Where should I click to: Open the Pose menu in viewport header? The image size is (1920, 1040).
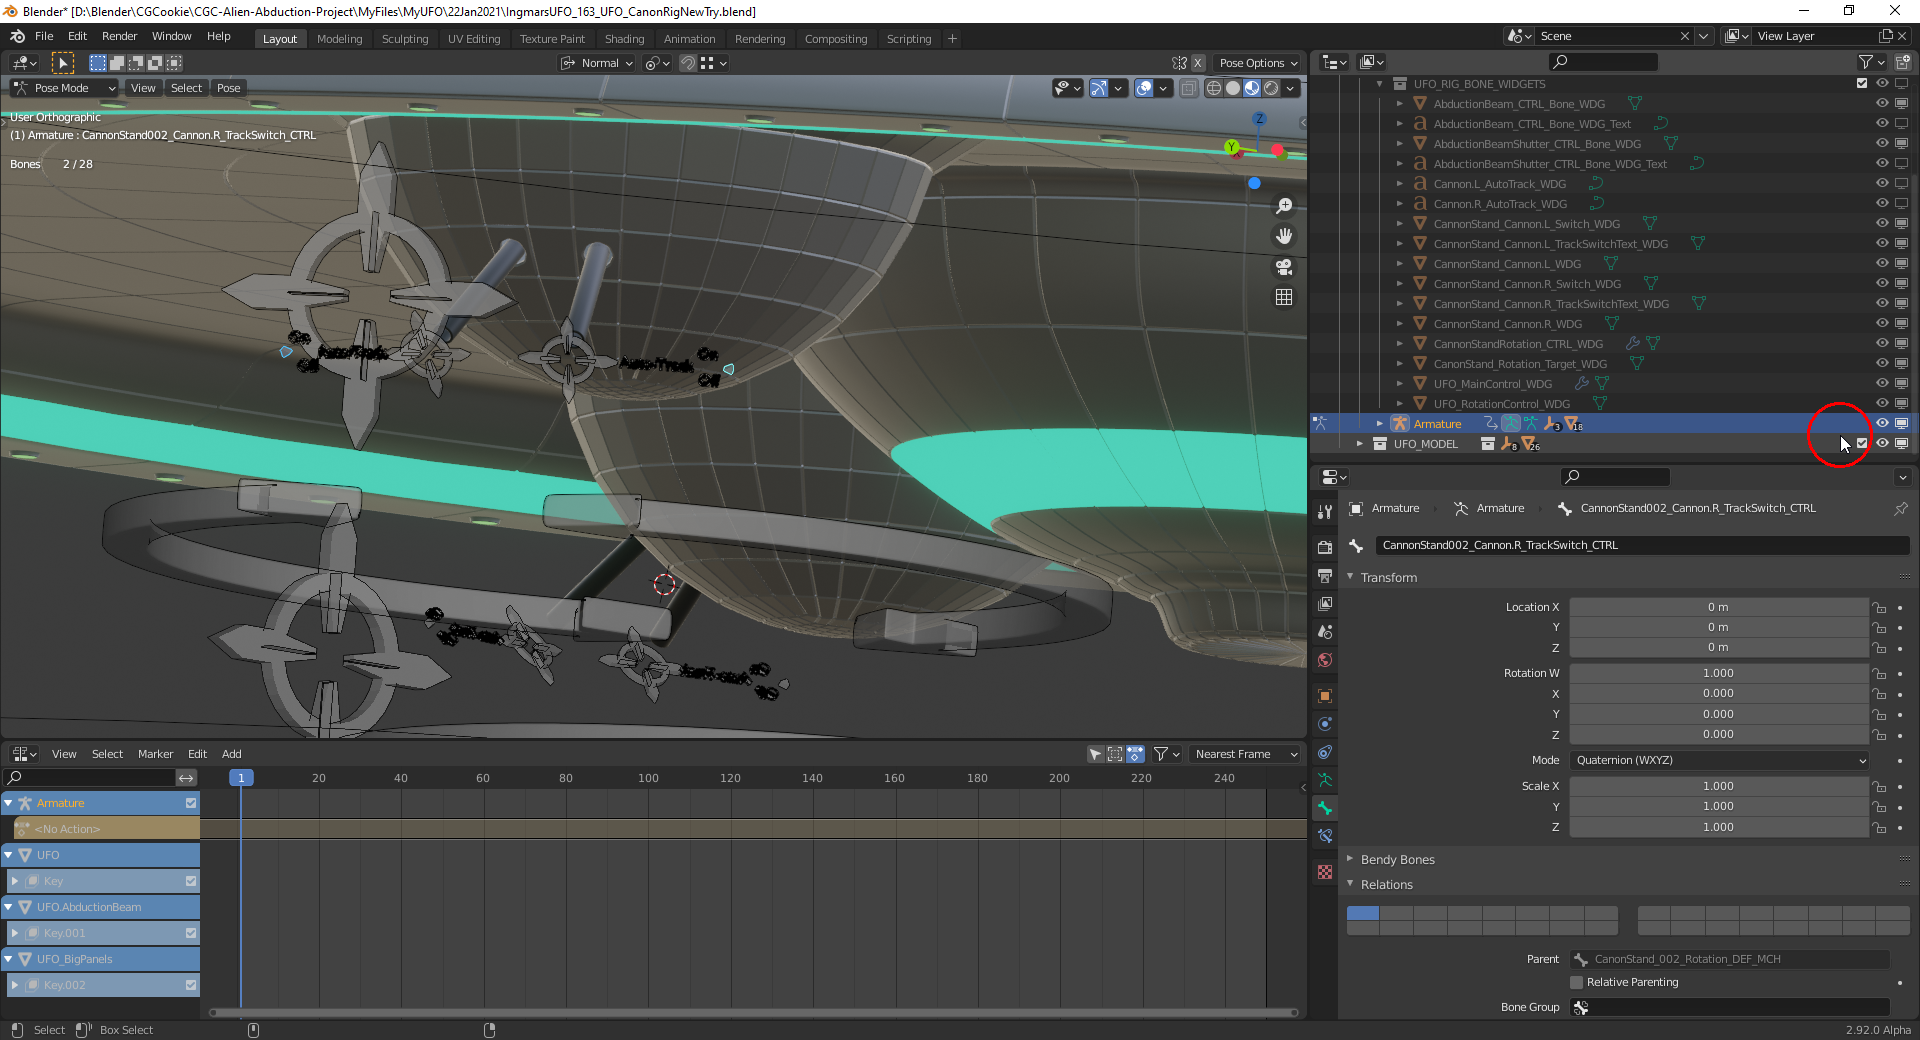click(228, 88)
